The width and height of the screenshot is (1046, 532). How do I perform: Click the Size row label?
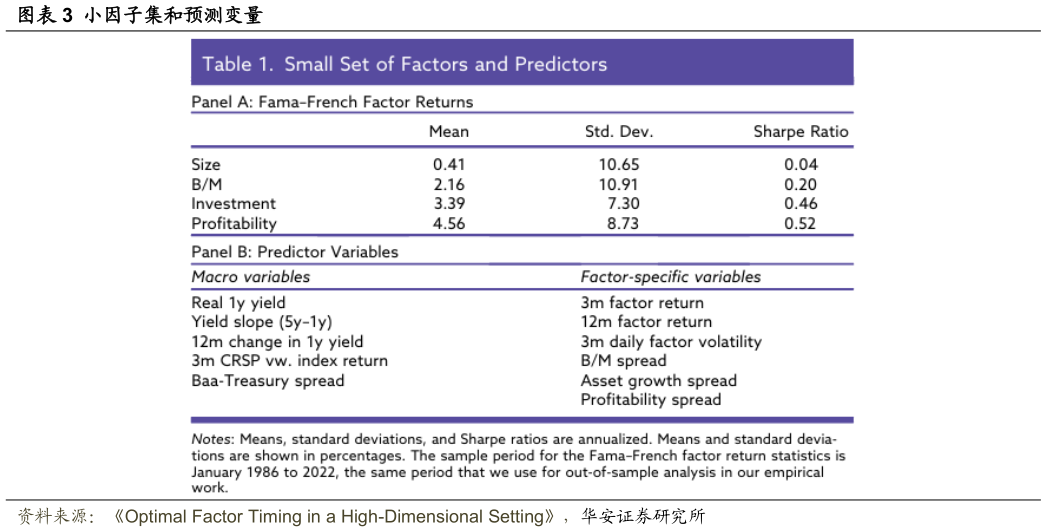coord(206,165)
